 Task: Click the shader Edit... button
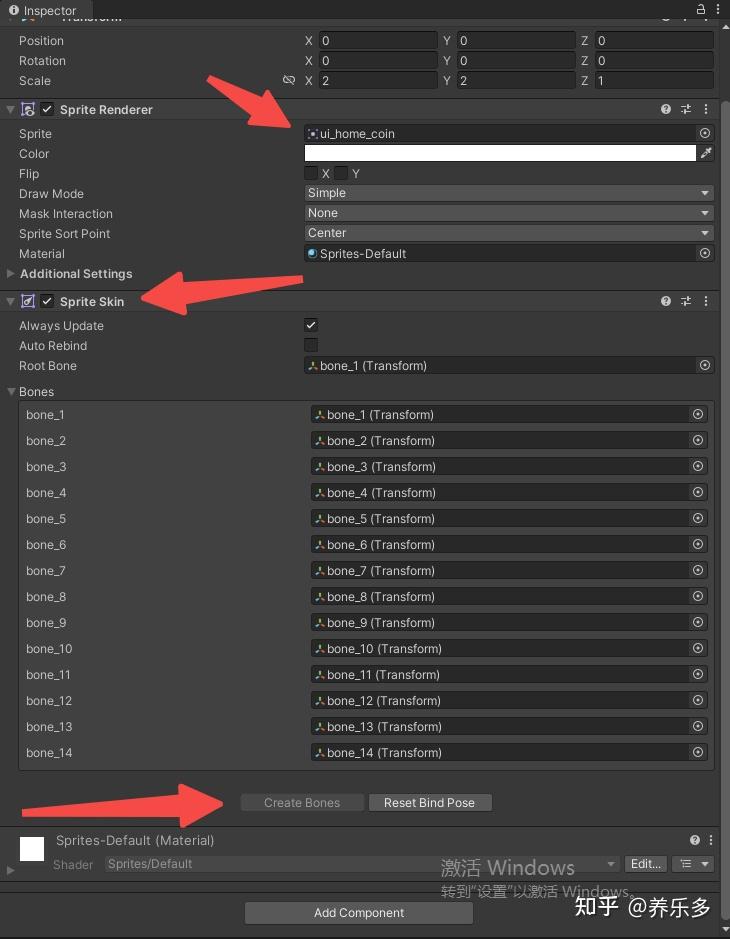click(x=646, y=864)
